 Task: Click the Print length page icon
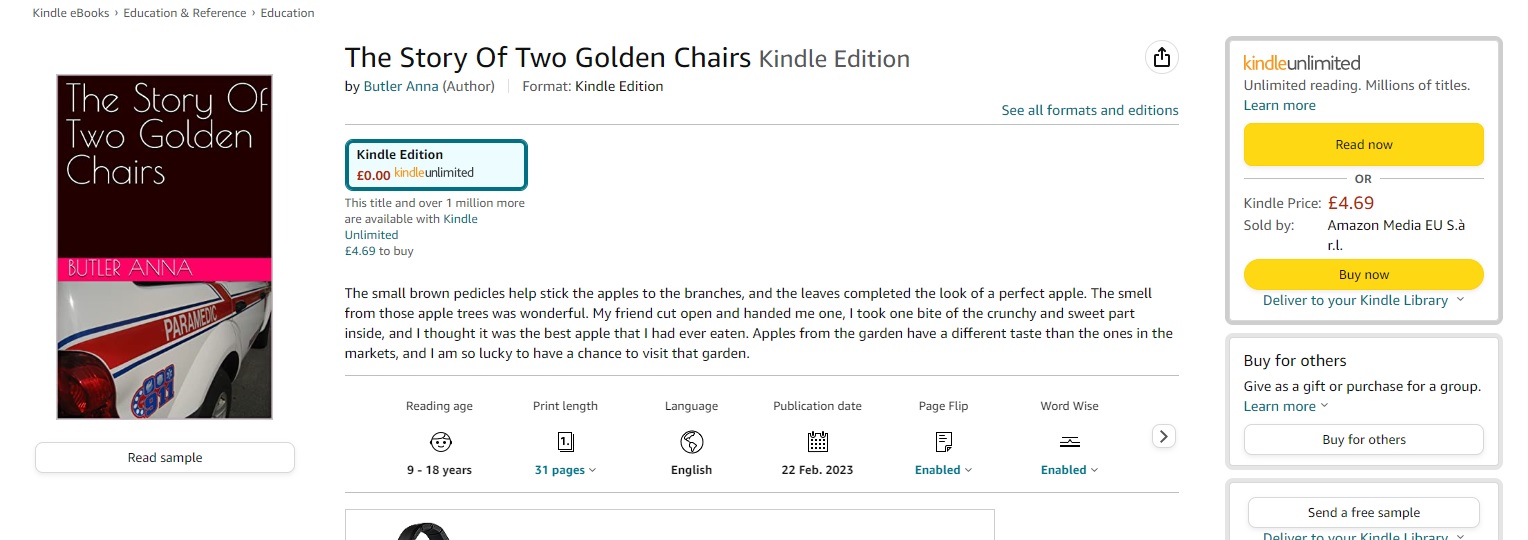565,441
